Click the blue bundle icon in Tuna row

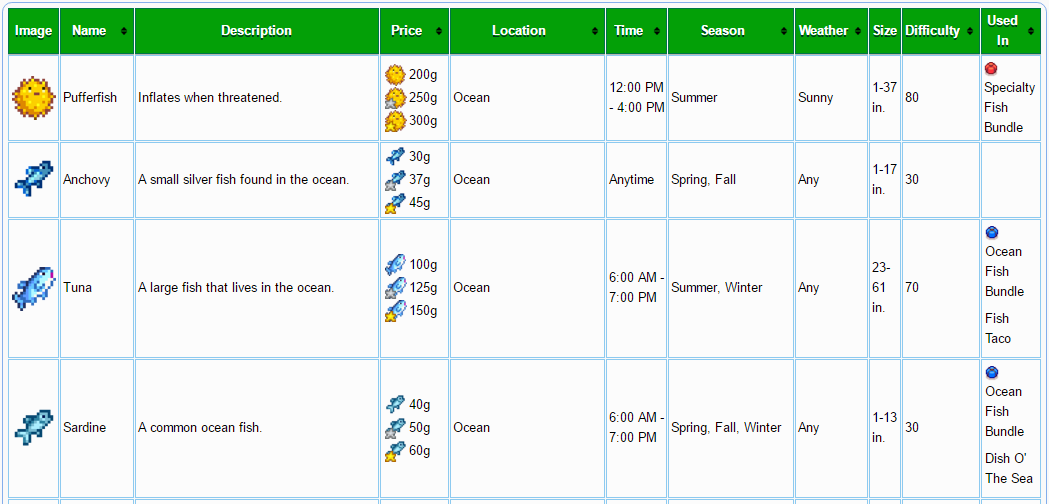click(991, 233)
